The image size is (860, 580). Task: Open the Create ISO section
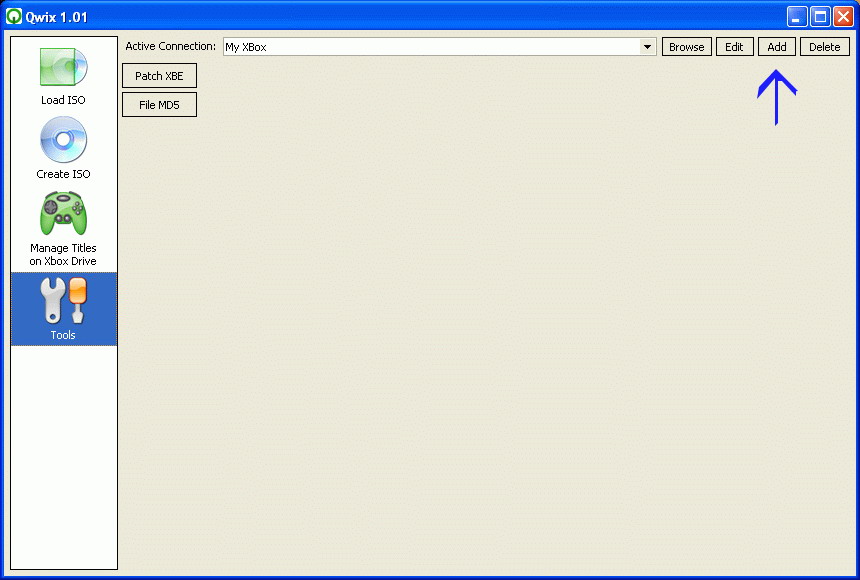63,148
